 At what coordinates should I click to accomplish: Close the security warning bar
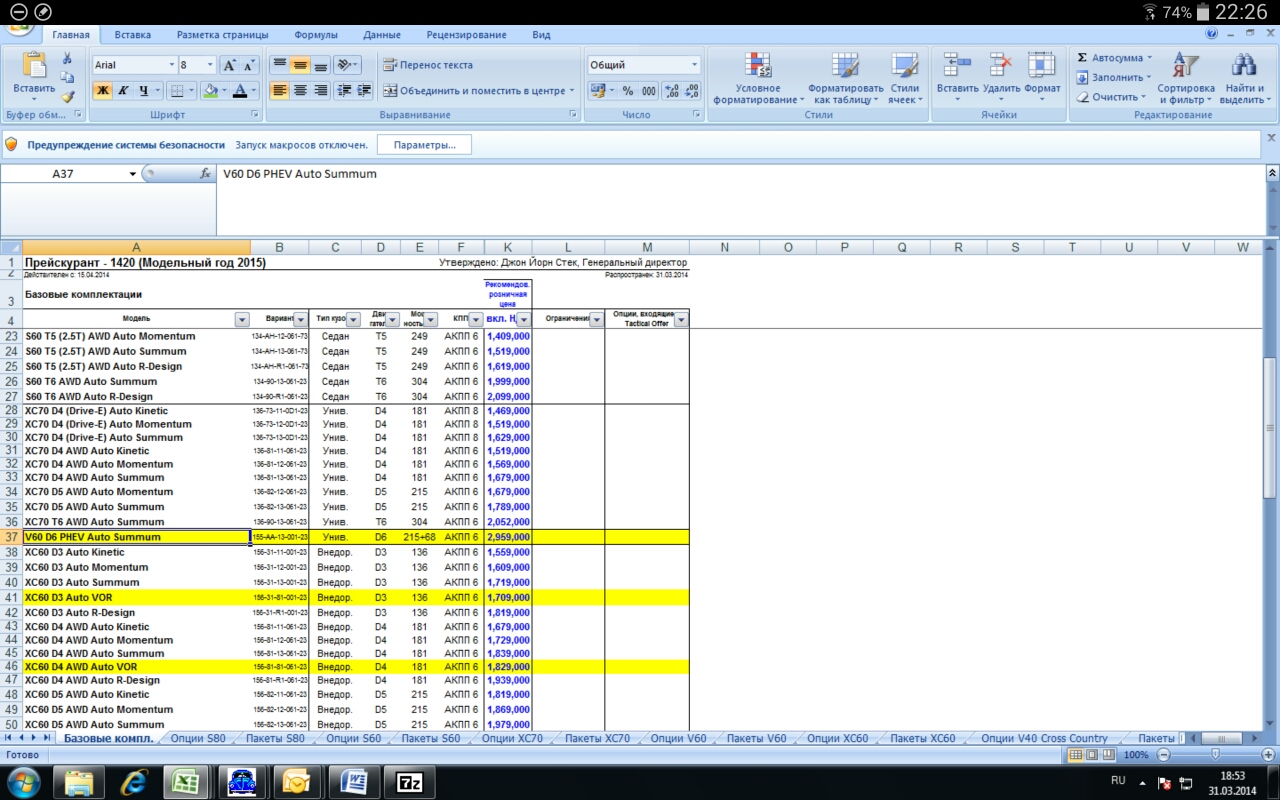coord(1271,138)
